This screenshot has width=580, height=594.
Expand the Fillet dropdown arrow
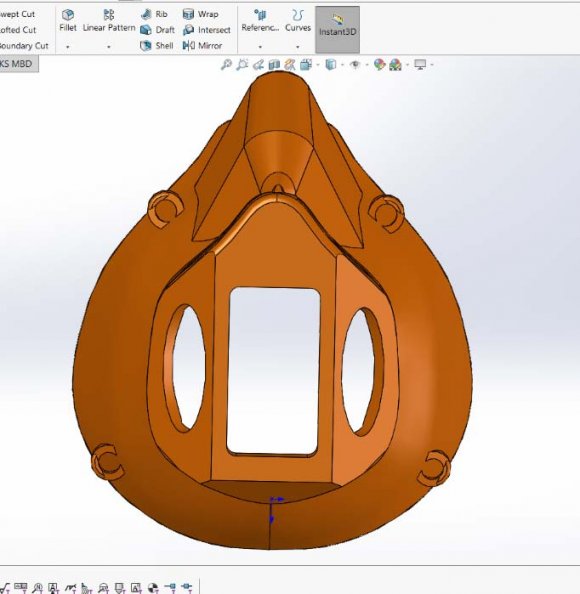pos(68,47)
